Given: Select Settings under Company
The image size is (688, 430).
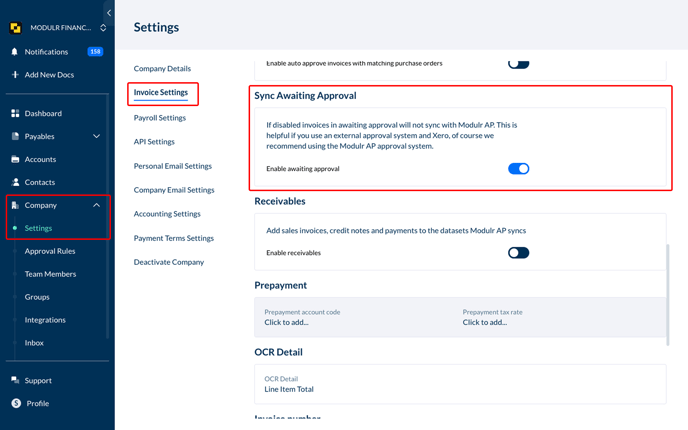Looking at the screenshot, I should pos(38,228).
